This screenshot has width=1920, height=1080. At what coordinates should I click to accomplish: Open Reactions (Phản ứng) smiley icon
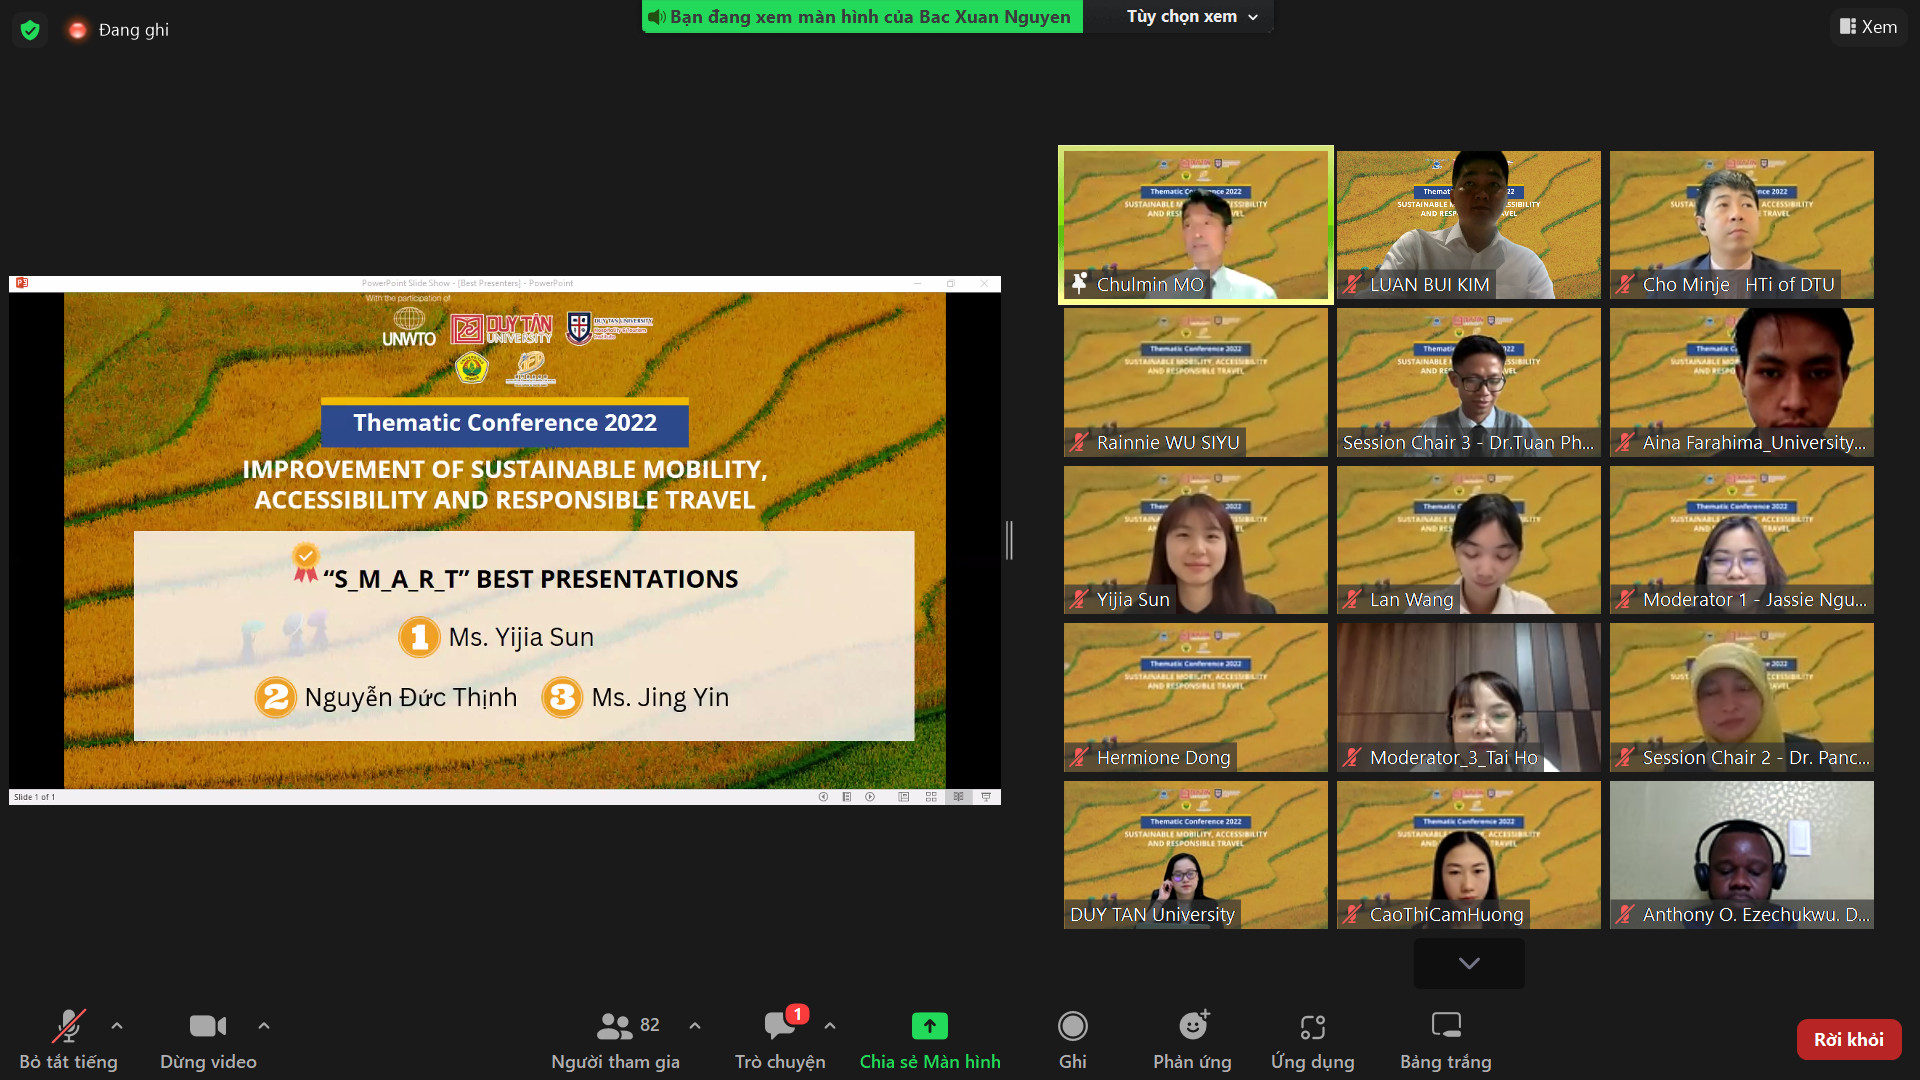pos(1192,1026)
